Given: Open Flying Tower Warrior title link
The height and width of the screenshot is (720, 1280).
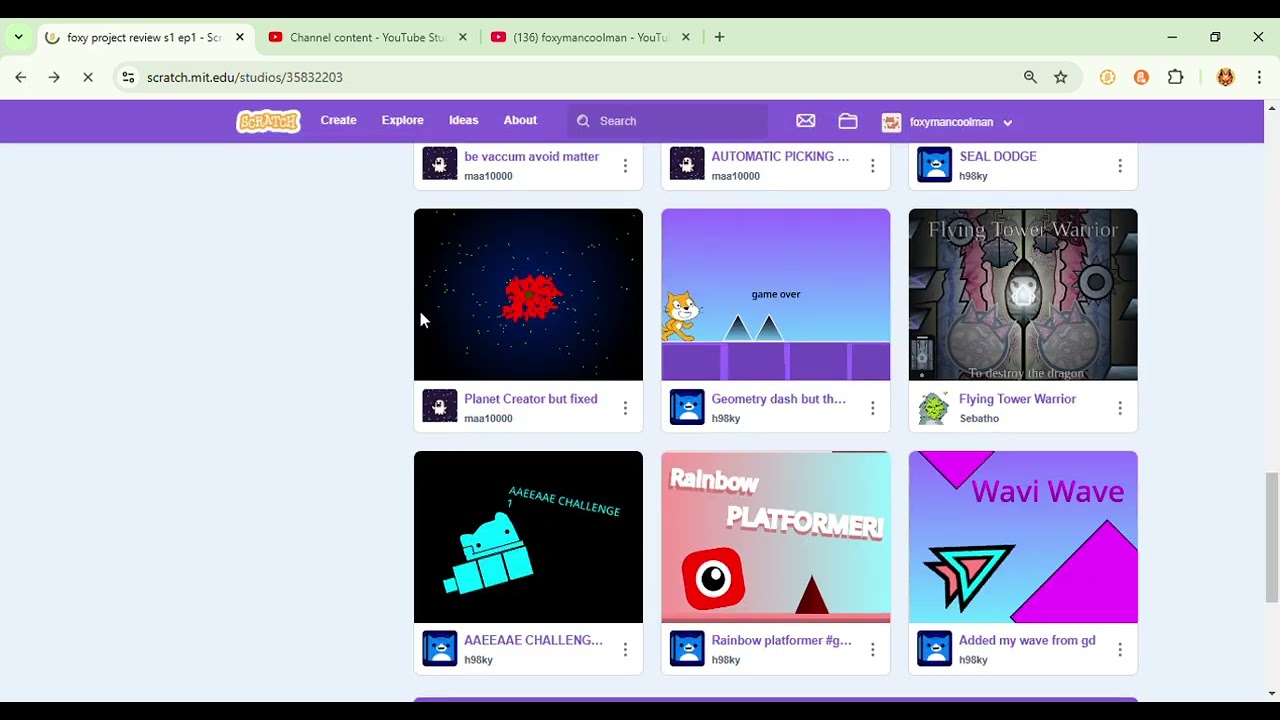Looking at the screenshot, I should tap(1017, 399).
